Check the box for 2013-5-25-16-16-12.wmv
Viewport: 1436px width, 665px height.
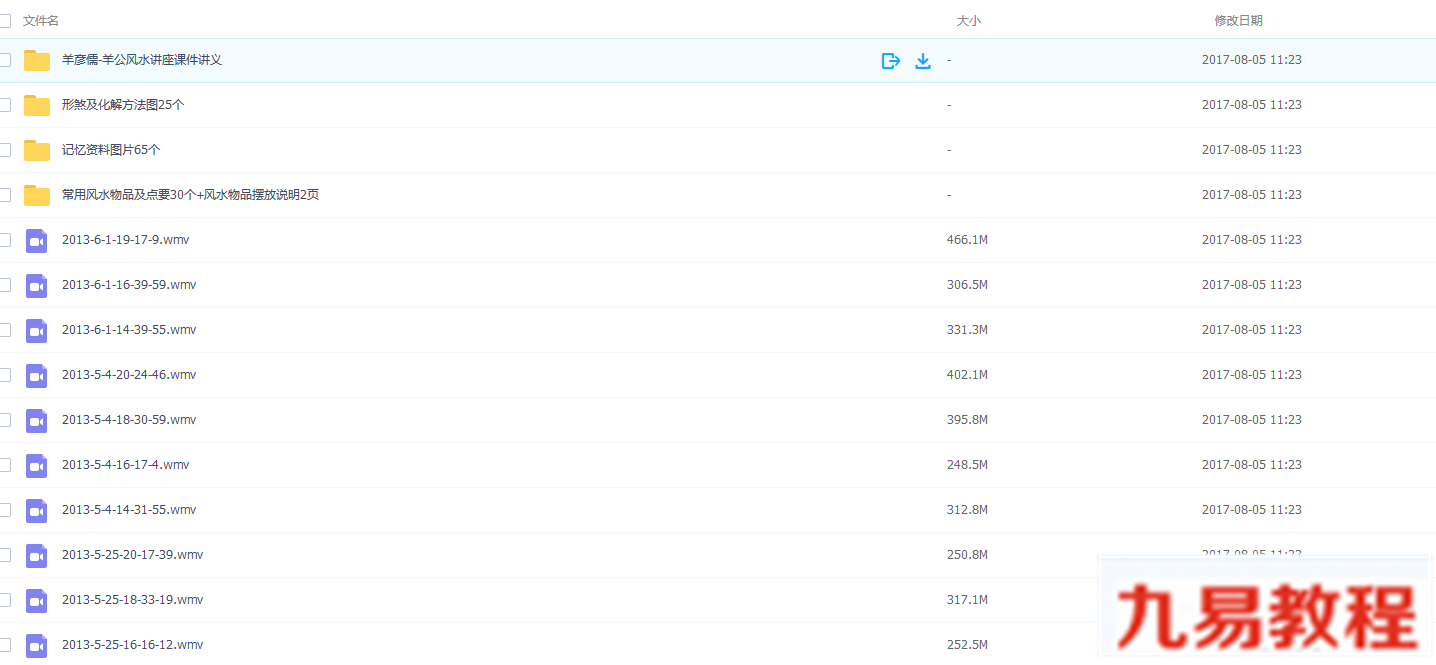pos(4,645)
